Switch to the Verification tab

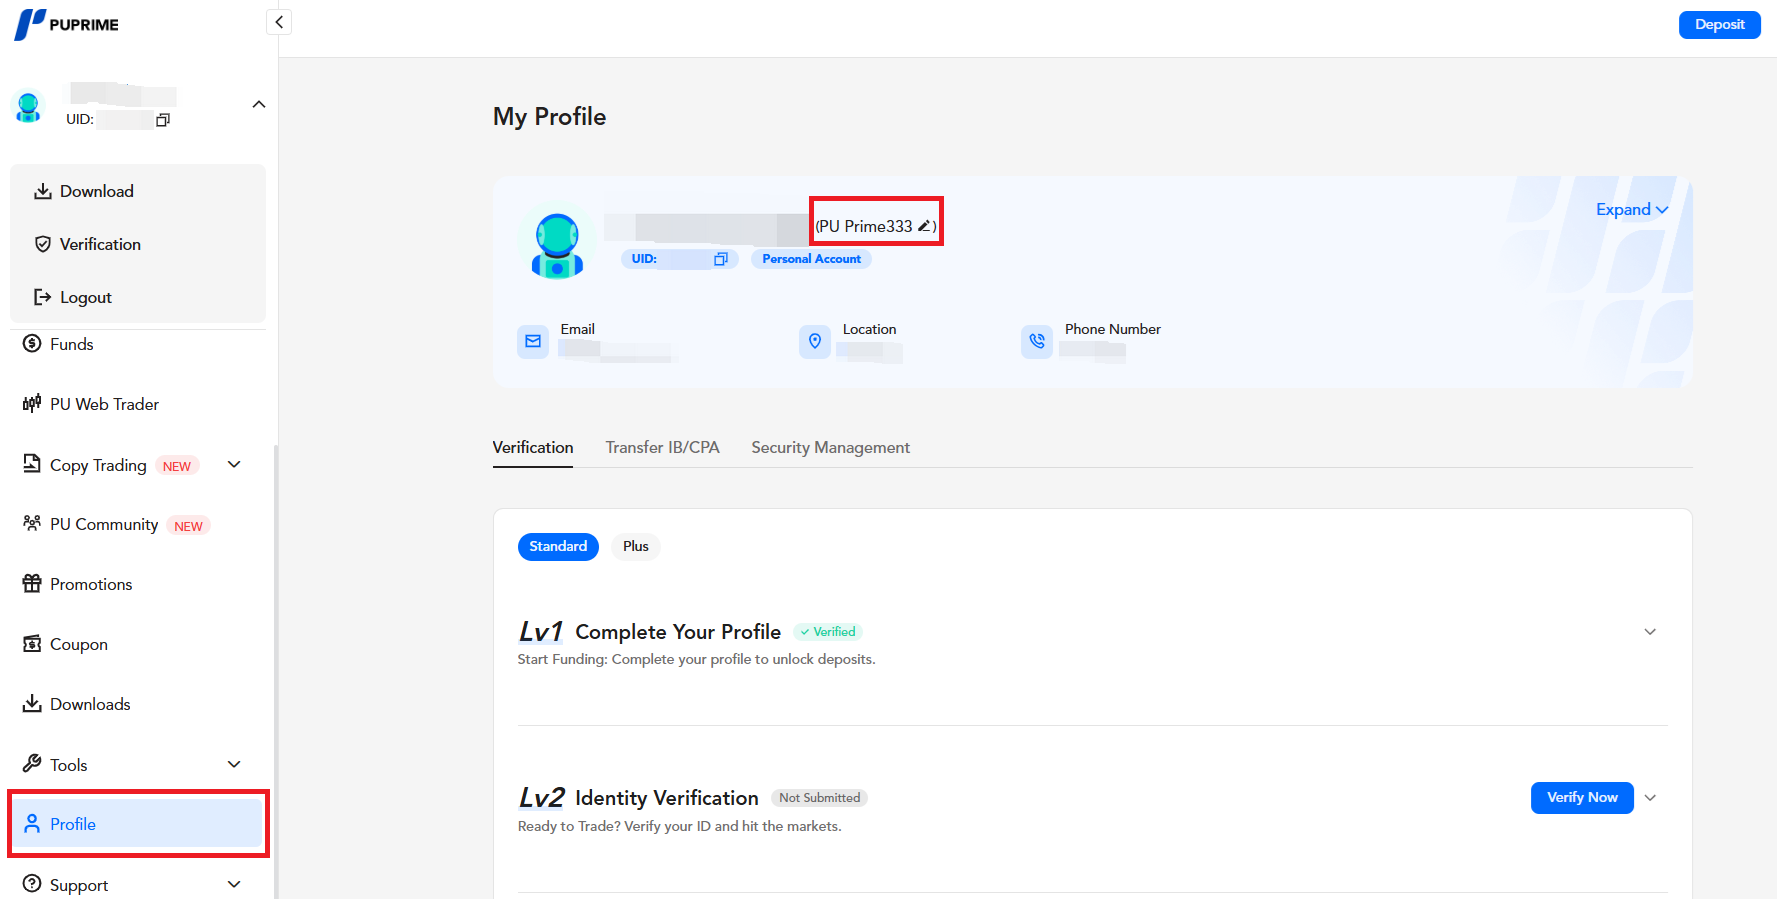point(533,448)
